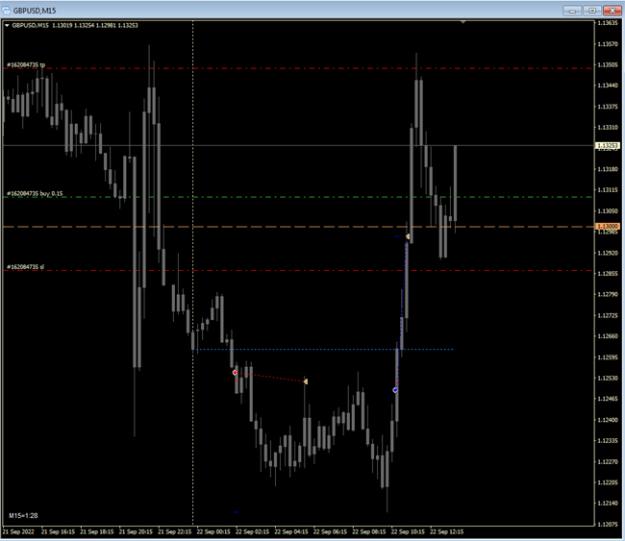This screenshot has width=625, height=541.
Task: Click the 1.12855 price scale value
Action: coord(608,273)
